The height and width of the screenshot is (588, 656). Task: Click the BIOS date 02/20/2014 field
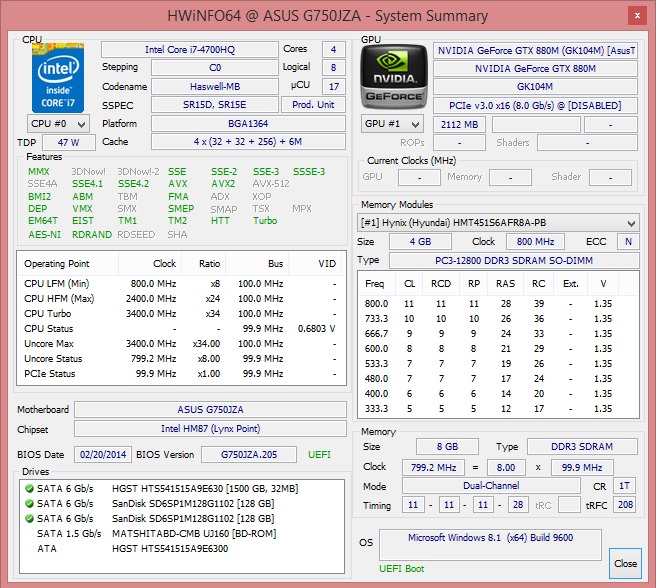point(103,454)
